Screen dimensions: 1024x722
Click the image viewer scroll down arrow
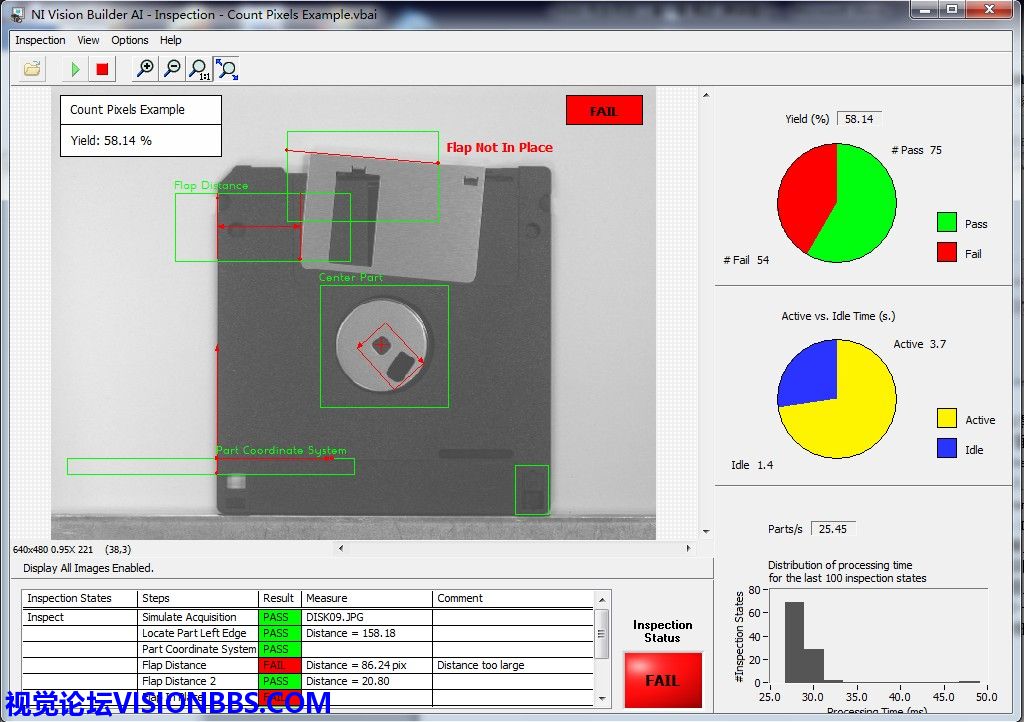coord(706,531)
